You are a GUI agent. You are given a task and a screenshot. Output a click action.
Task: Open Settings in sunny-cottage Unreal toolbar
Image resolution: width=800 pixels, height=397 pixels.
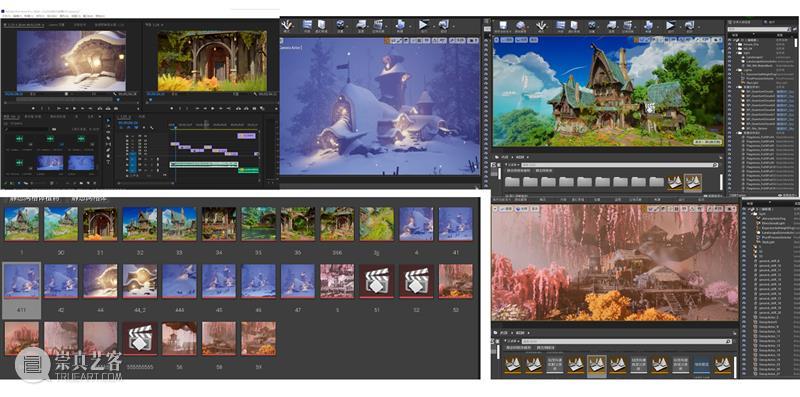click(592, 26)
